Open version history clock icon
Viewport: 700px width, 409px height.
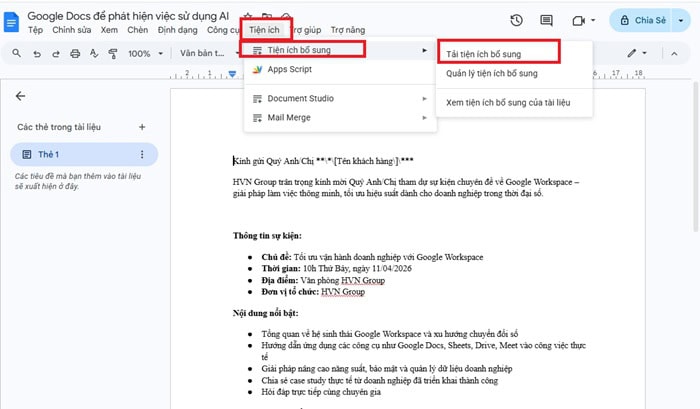pos(517,20)
